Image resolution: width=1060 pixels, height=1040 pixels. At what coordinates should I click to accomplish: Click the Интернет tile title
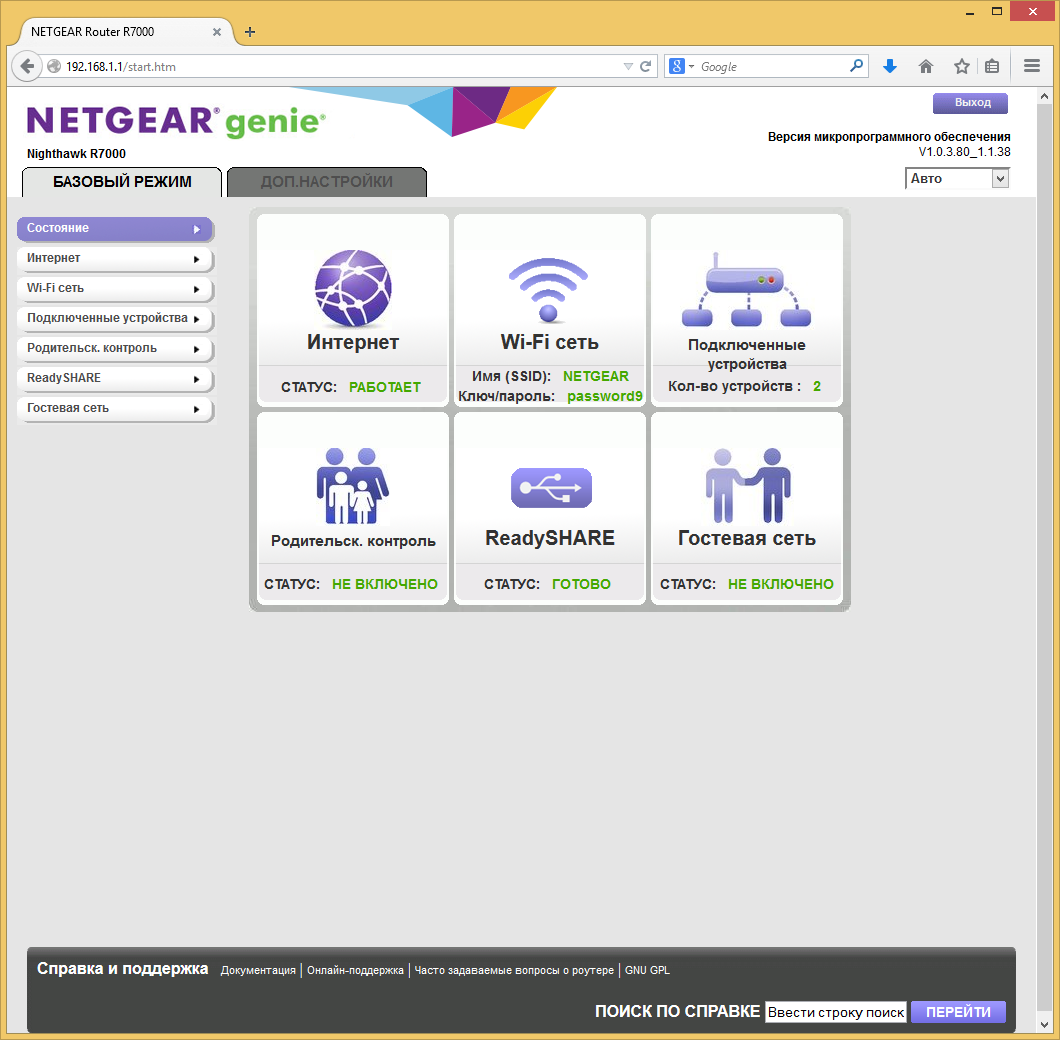pos(353,342)
